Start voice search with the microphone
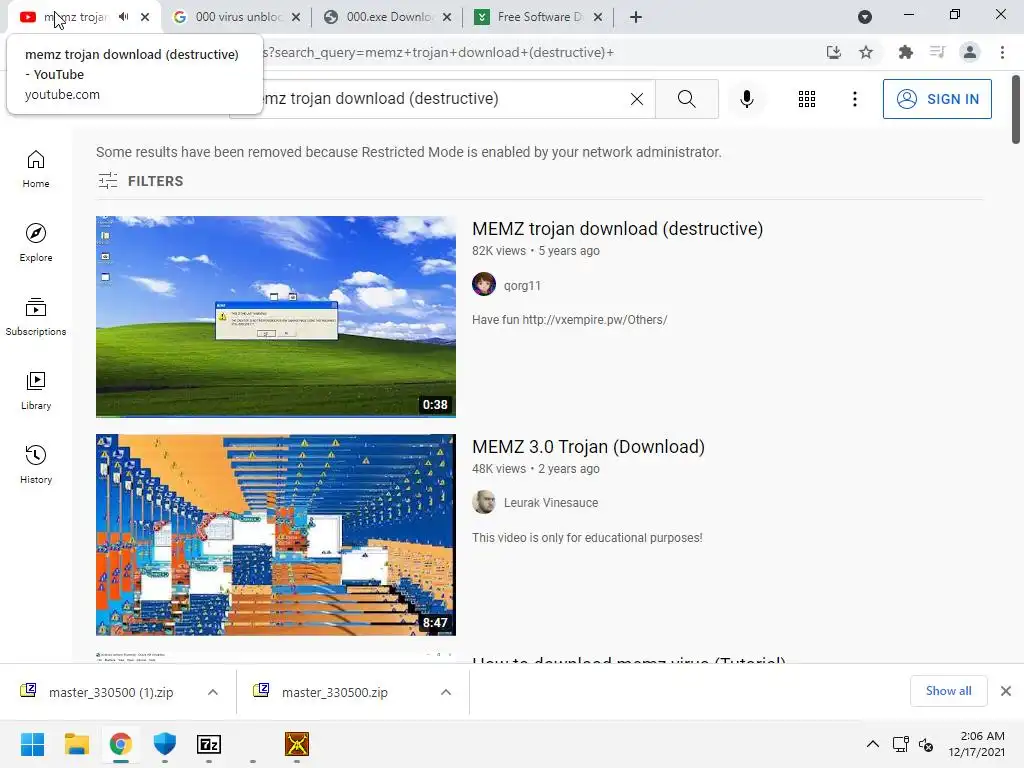The width and height of the screenshot is (1024, 768). [x=746, y=99]
